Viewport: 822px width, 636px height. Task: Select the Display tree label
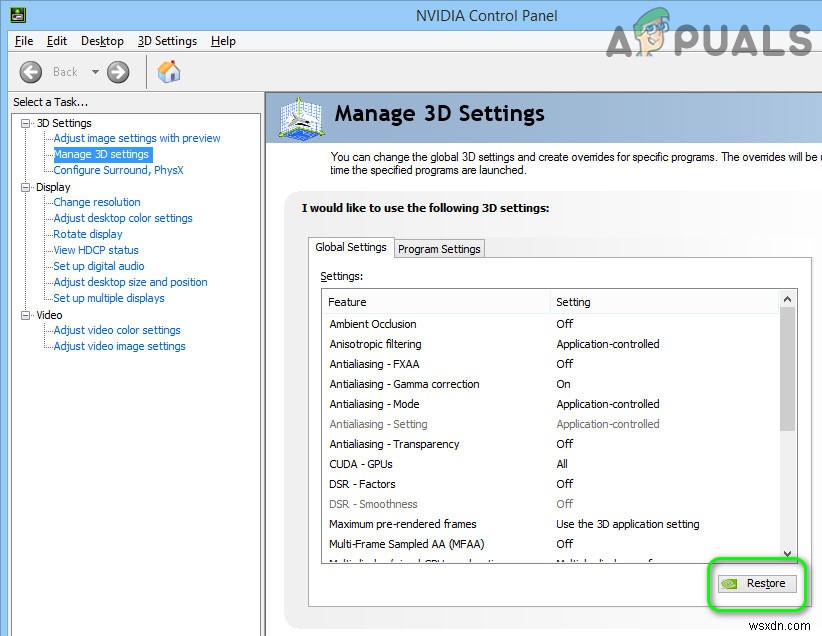pos(53,187)
